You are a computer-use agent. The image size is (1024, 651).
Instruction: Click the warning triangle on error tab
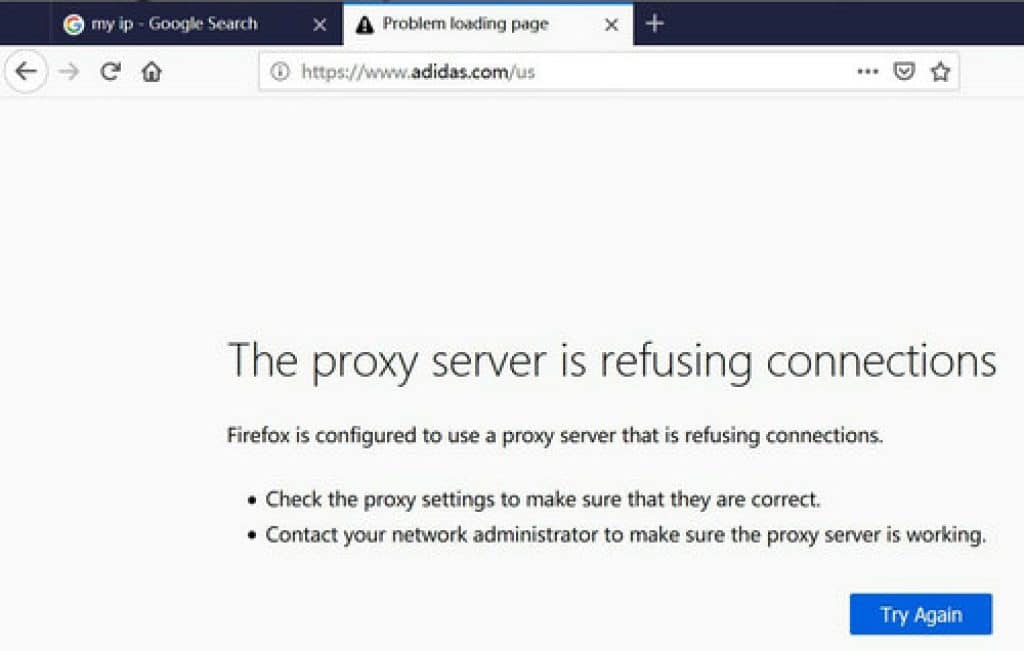[364, 25]
